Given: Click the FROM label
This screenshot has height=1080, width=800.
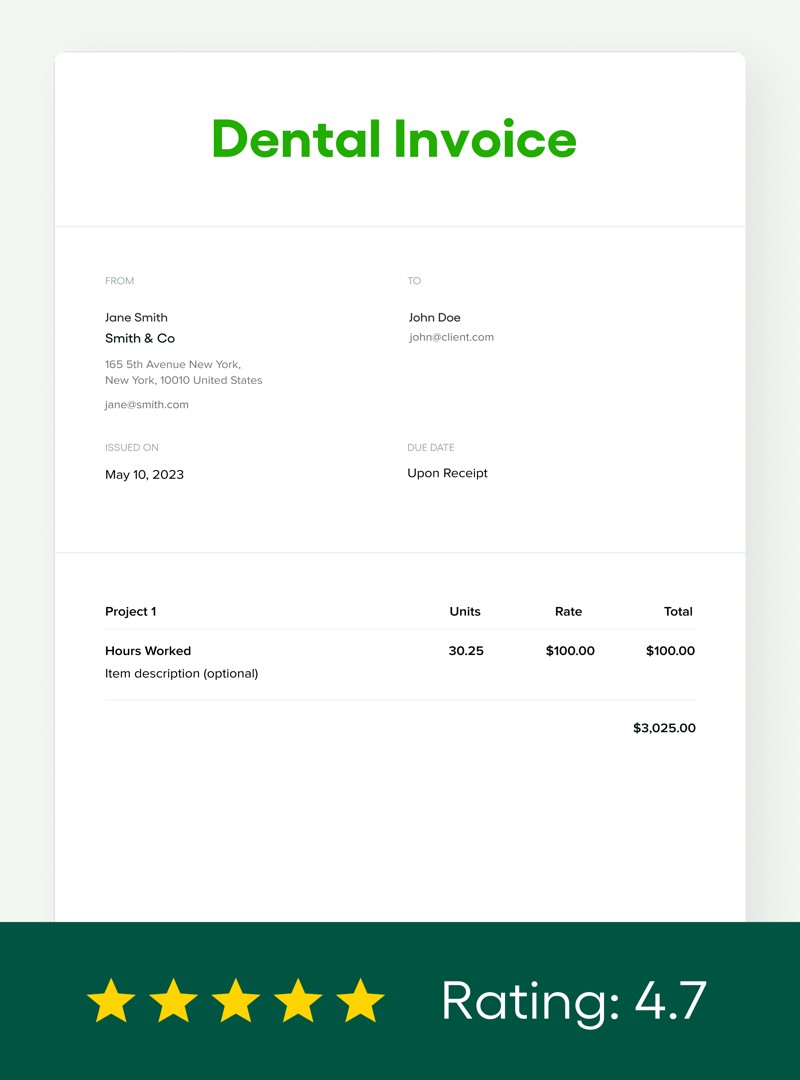Looking at the screenshot, I should 119,281.
